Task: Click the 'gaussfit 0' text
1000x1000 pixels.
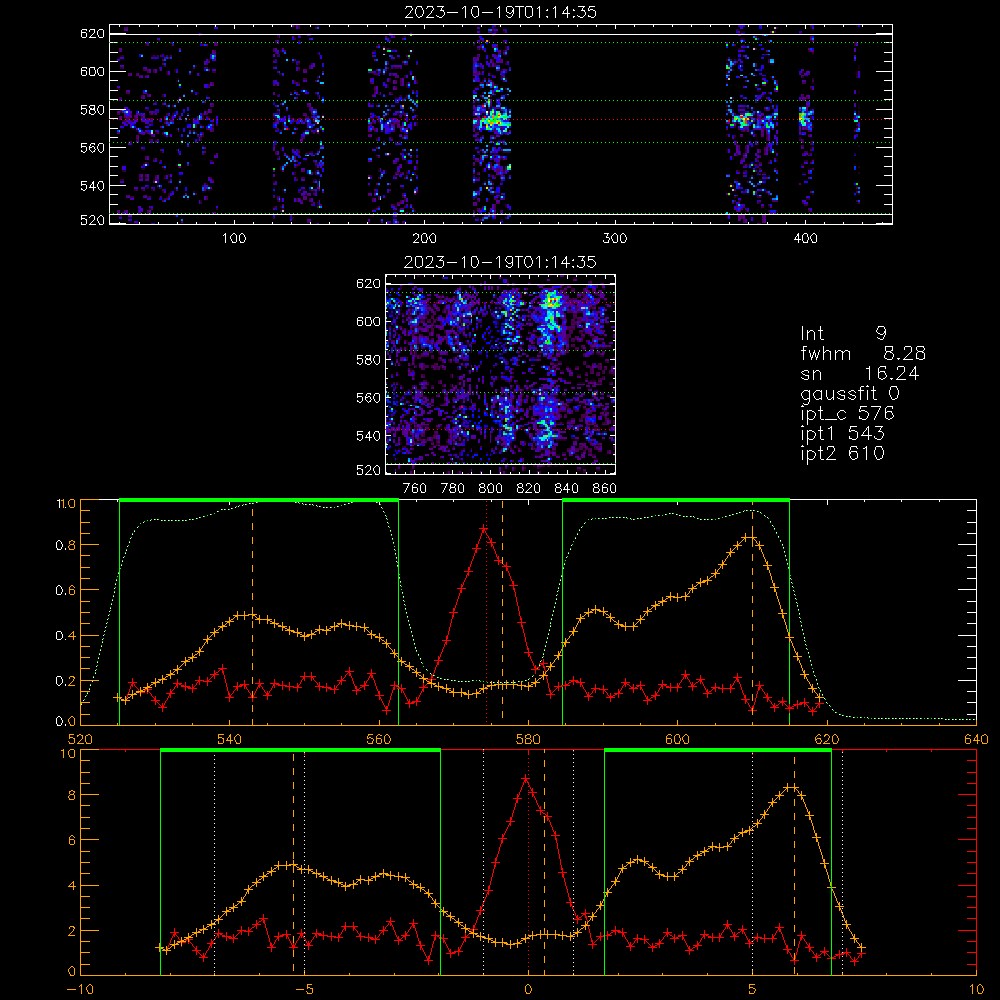Action: click(850, 393)
